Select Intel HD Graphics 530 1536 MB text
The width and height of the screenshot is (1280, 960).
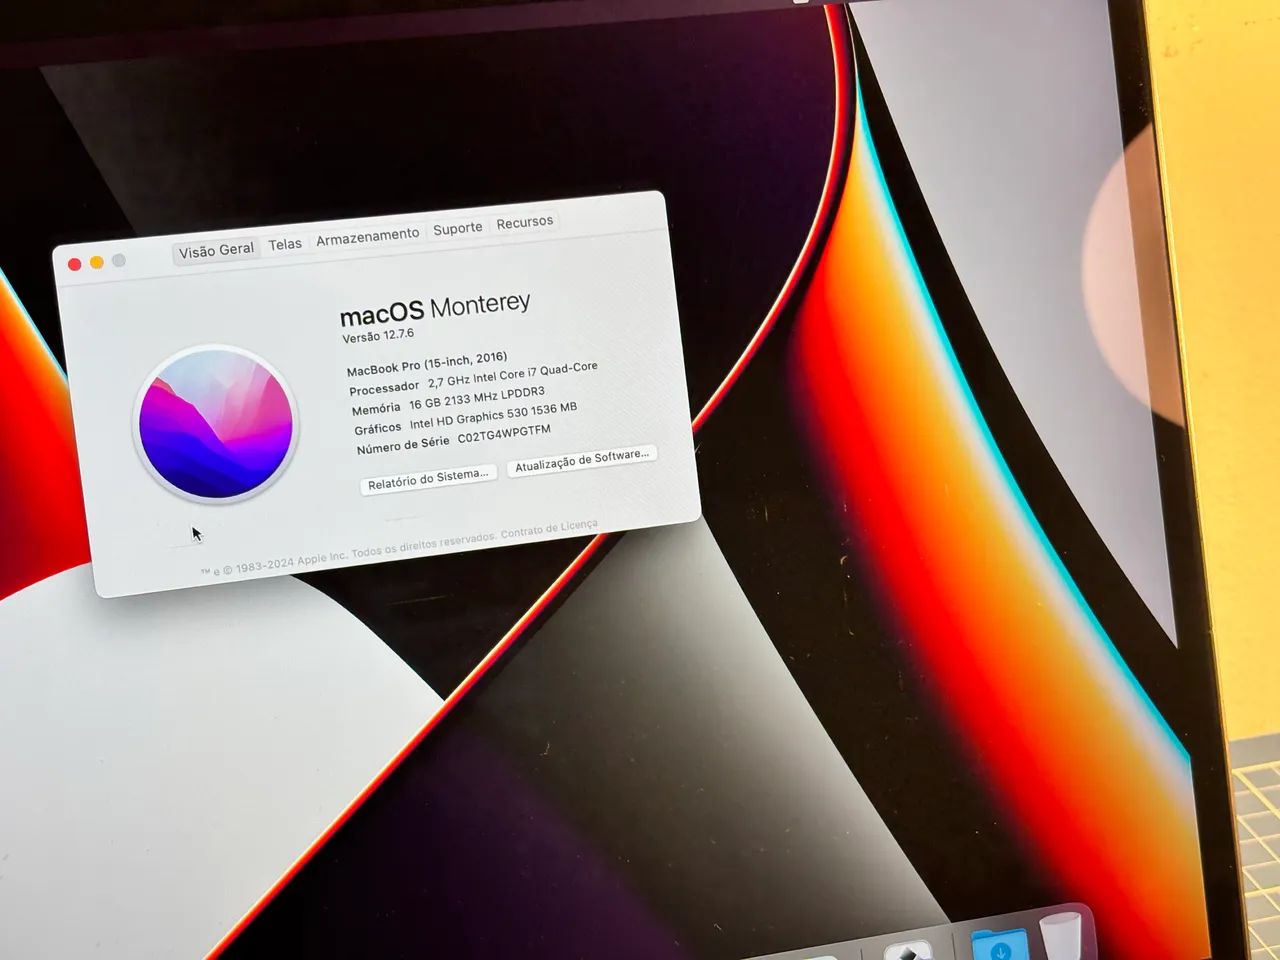pos(493,417)
